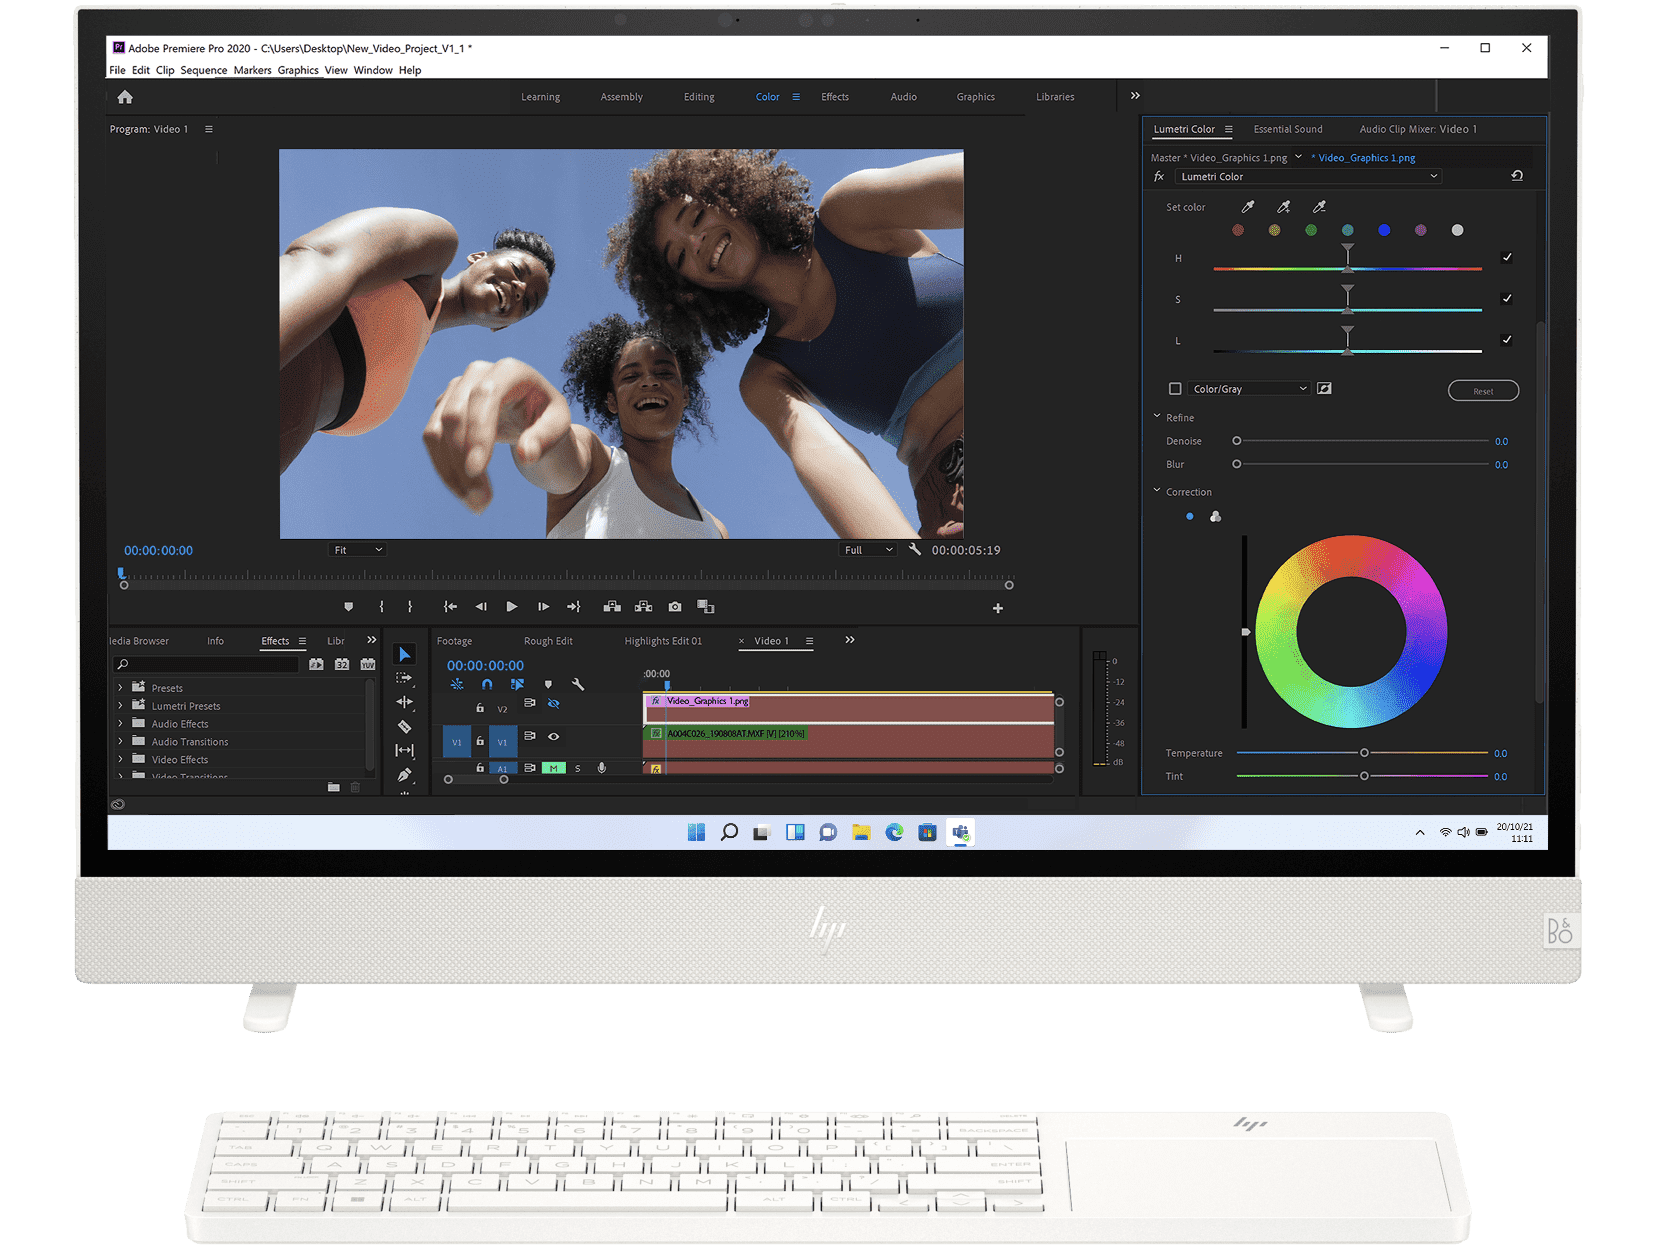Toggle V2 track output eye

(x=553, y=704)
